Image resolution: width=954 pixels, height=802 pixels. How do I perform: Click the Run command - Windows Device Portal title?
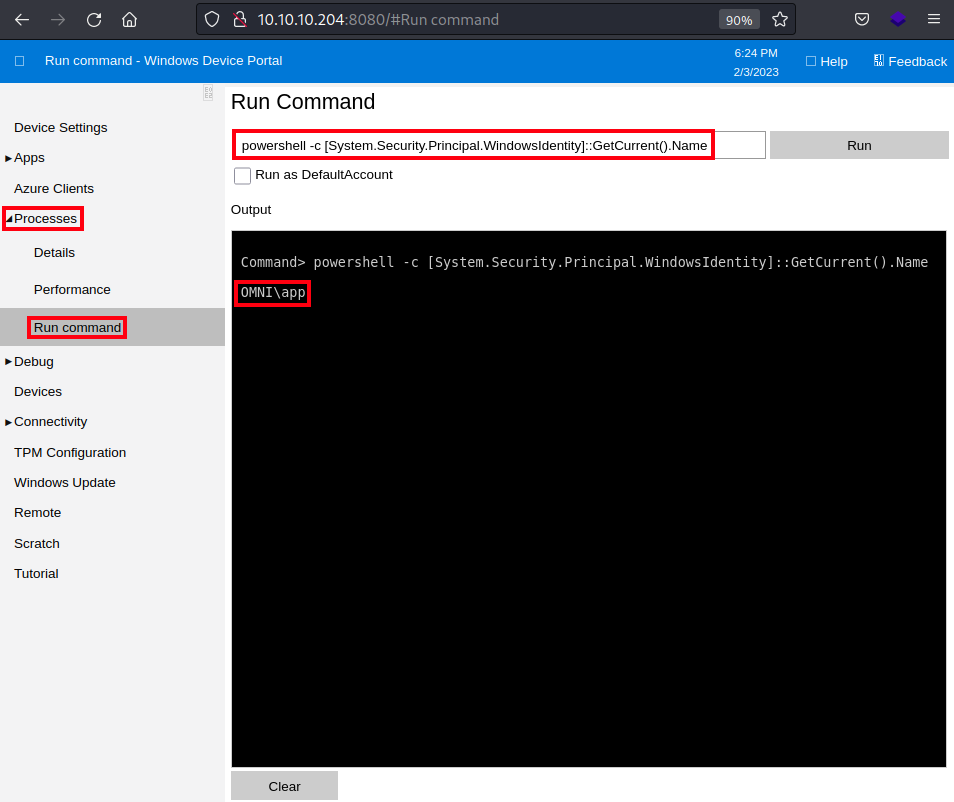(164, 61)
